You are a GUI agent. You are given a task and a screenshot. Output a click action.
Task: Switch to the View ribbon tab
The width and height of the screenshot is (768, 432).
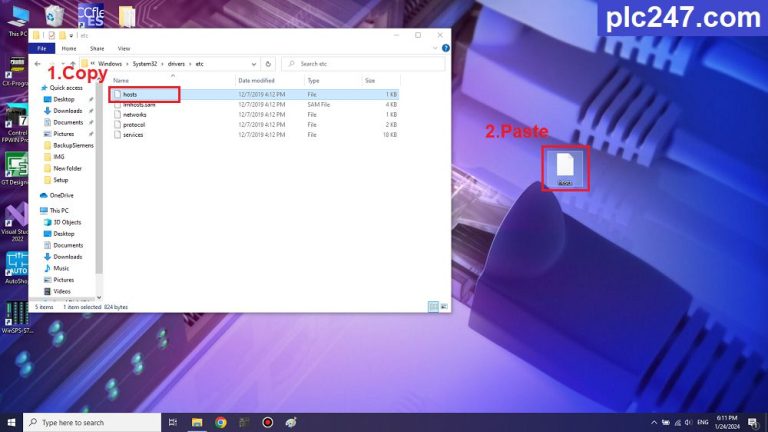pyautogui.click(x=124, y=47)
